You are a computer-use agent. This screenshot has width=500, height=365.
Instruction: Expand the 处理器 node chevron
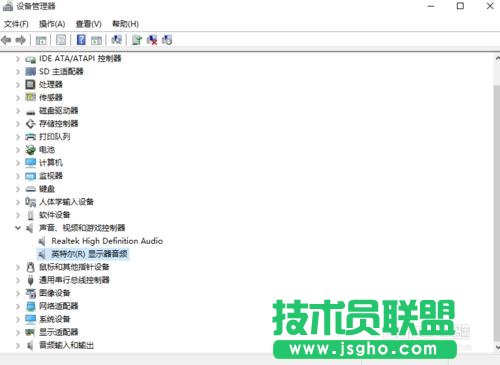point(18,85)
